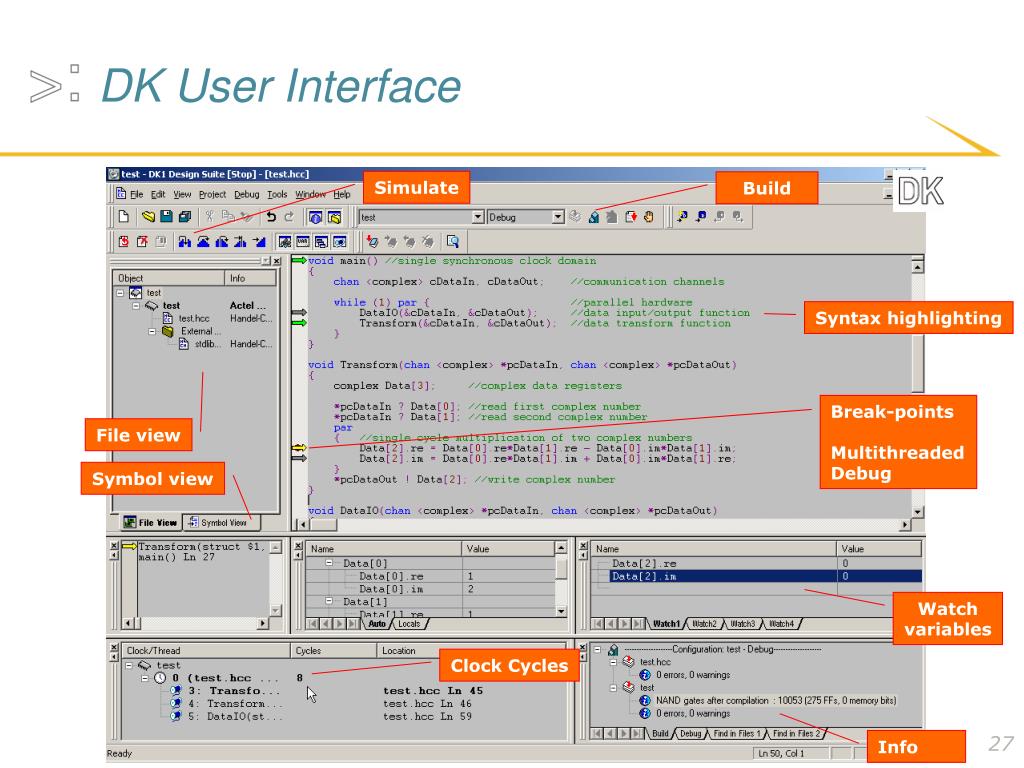Image resolution: width=1024 pixels, height=768 pixels.
Task: Click the Save All stacked disks icon
Action: click(x=185, y=217)
